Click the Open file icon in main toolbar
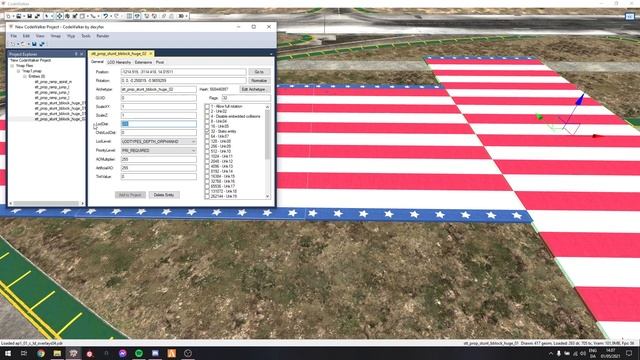 point(19,16)
